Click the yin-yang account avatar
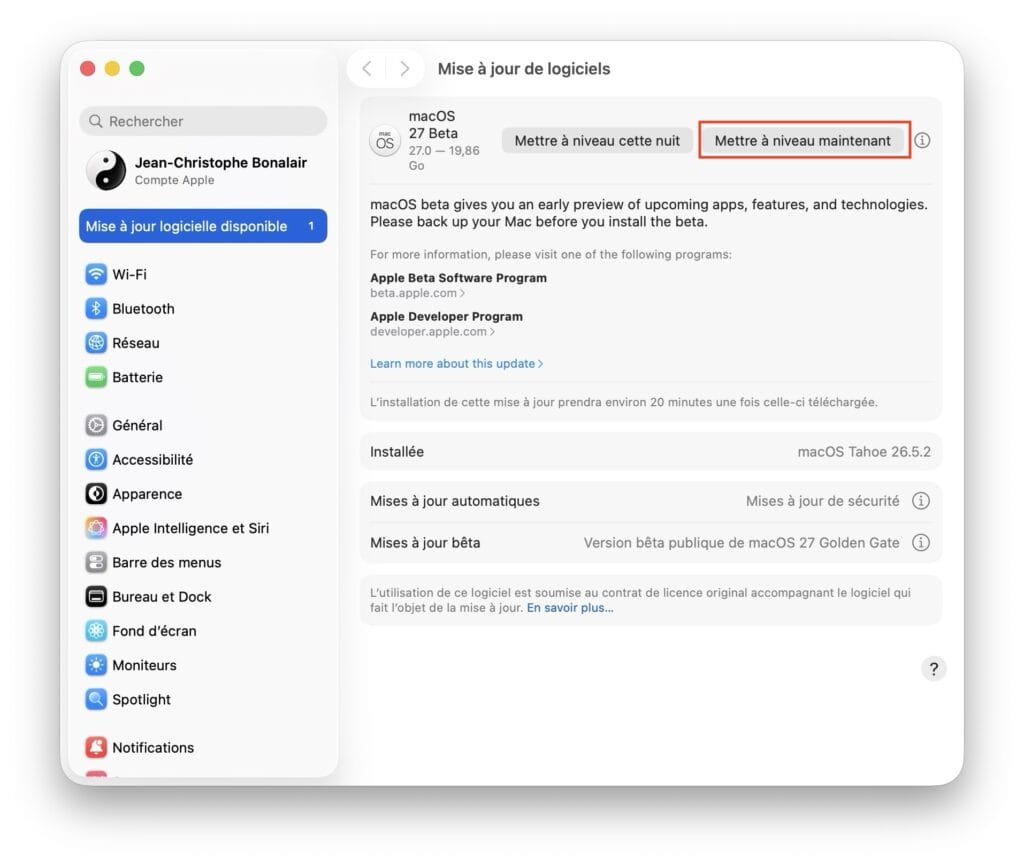 (106, 170)
